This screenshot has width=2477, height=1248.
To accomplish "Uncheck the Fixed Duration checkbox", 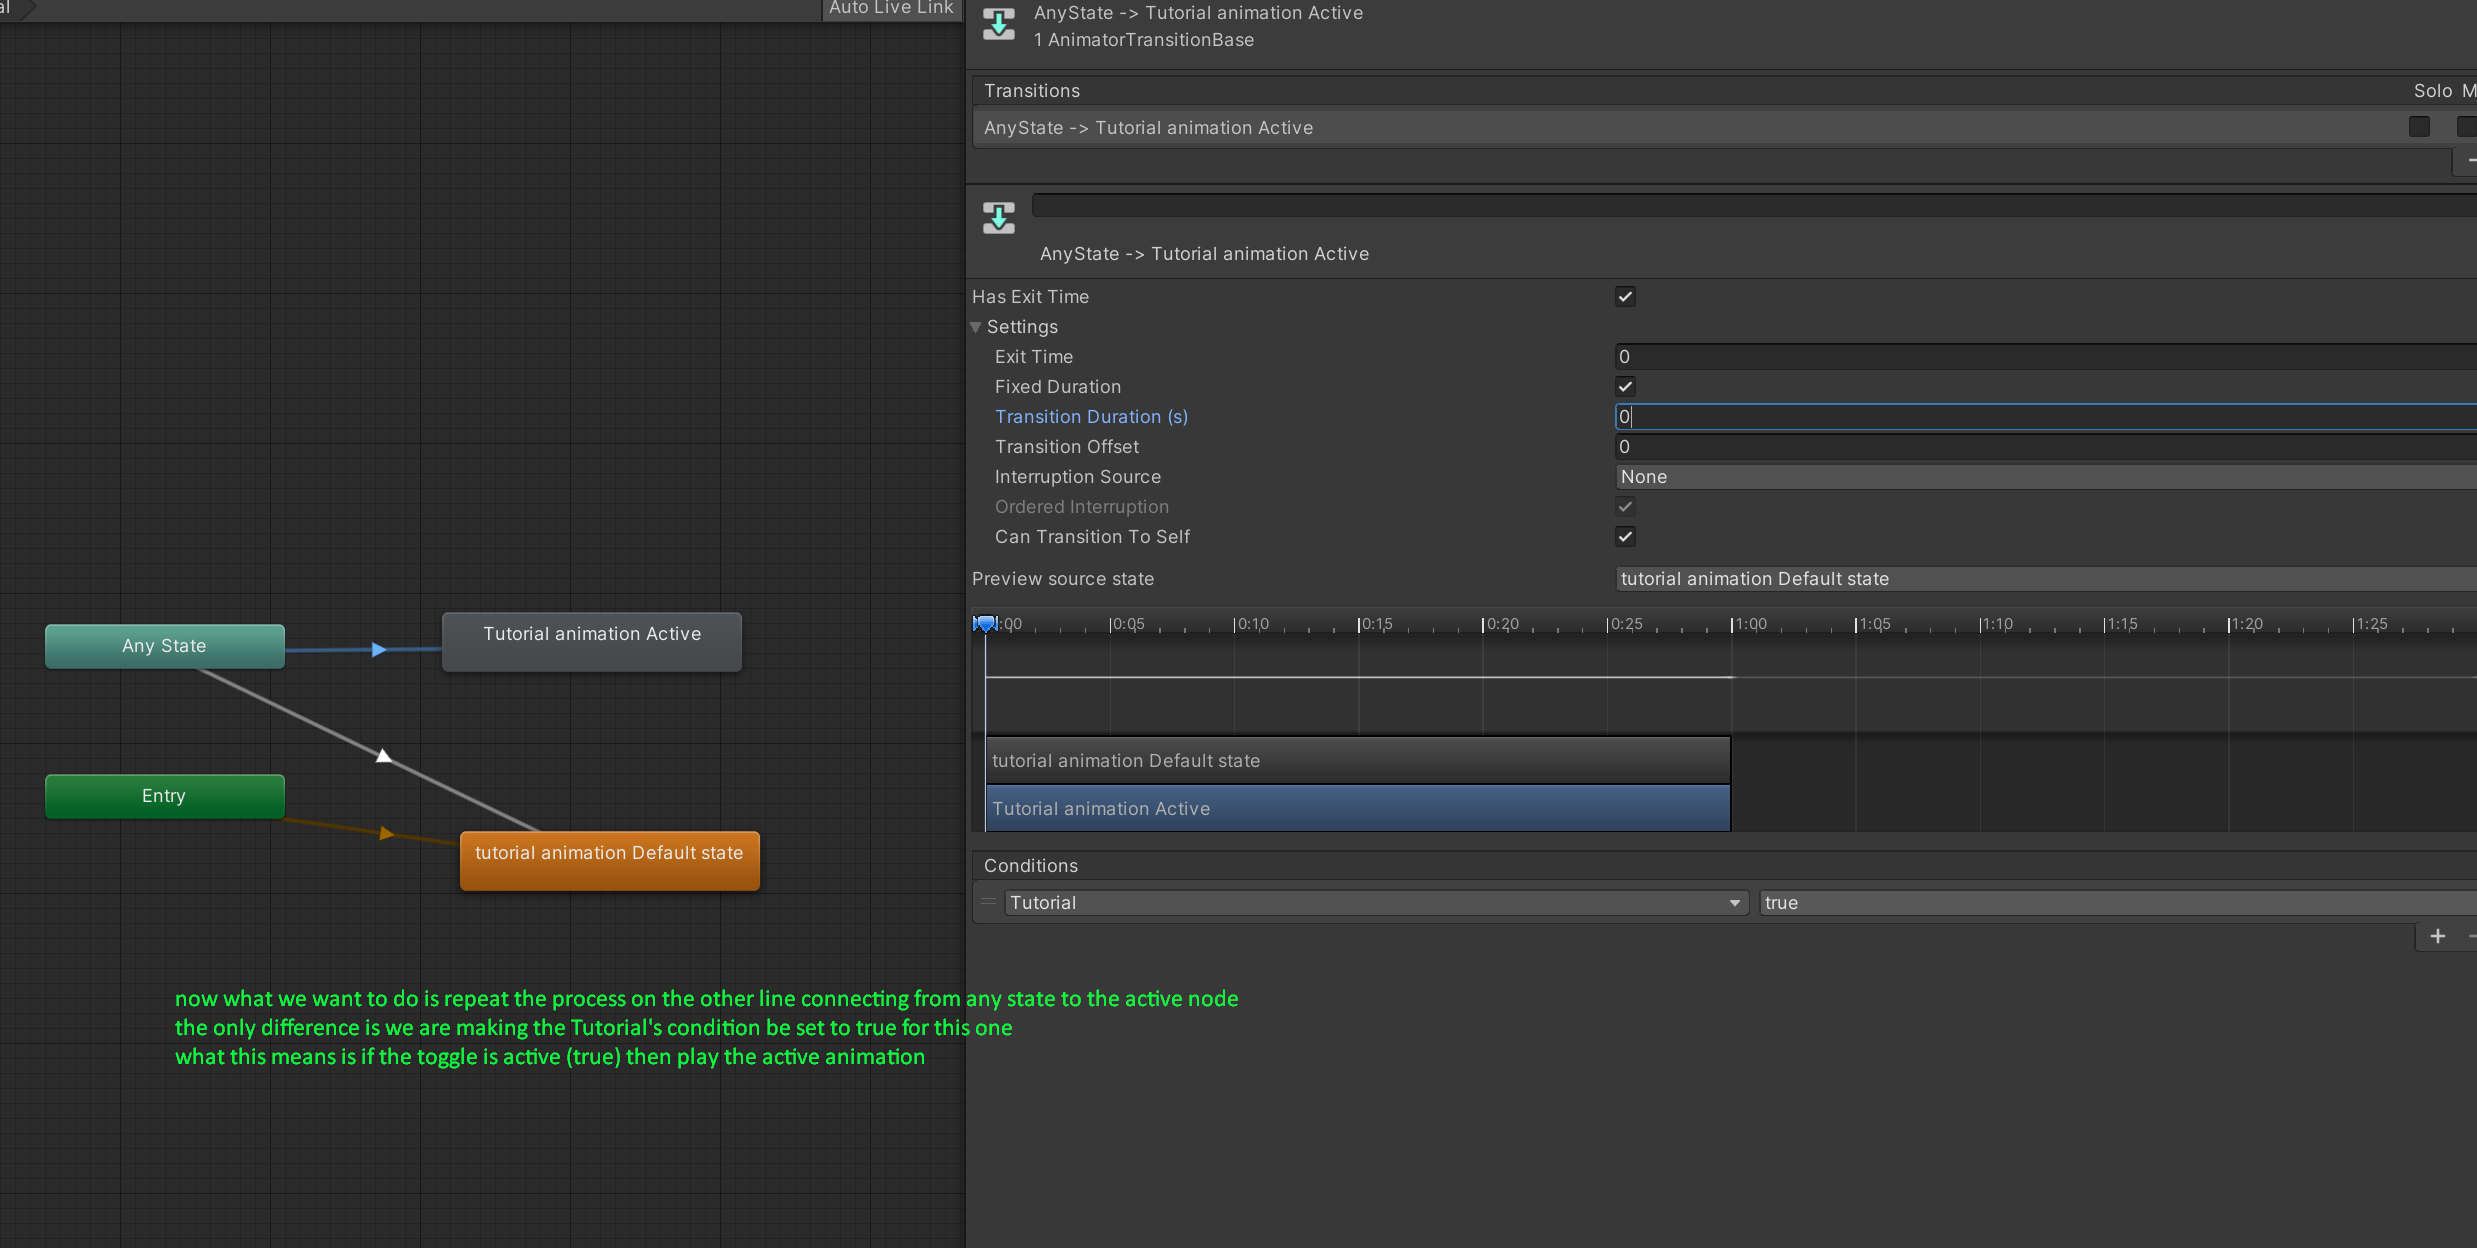I will point(1625,387).
